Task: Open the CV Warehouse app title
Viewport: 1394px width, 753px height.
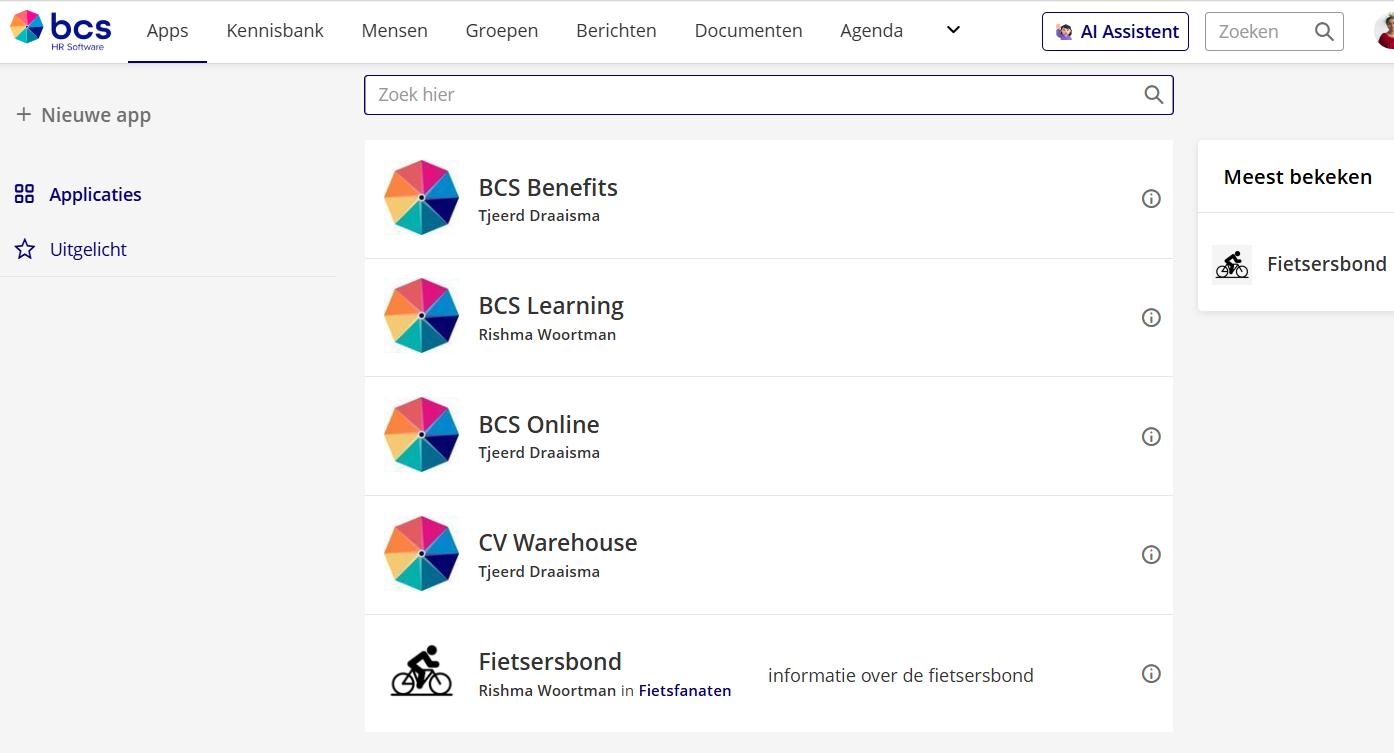Action: [x=558, y=542]
